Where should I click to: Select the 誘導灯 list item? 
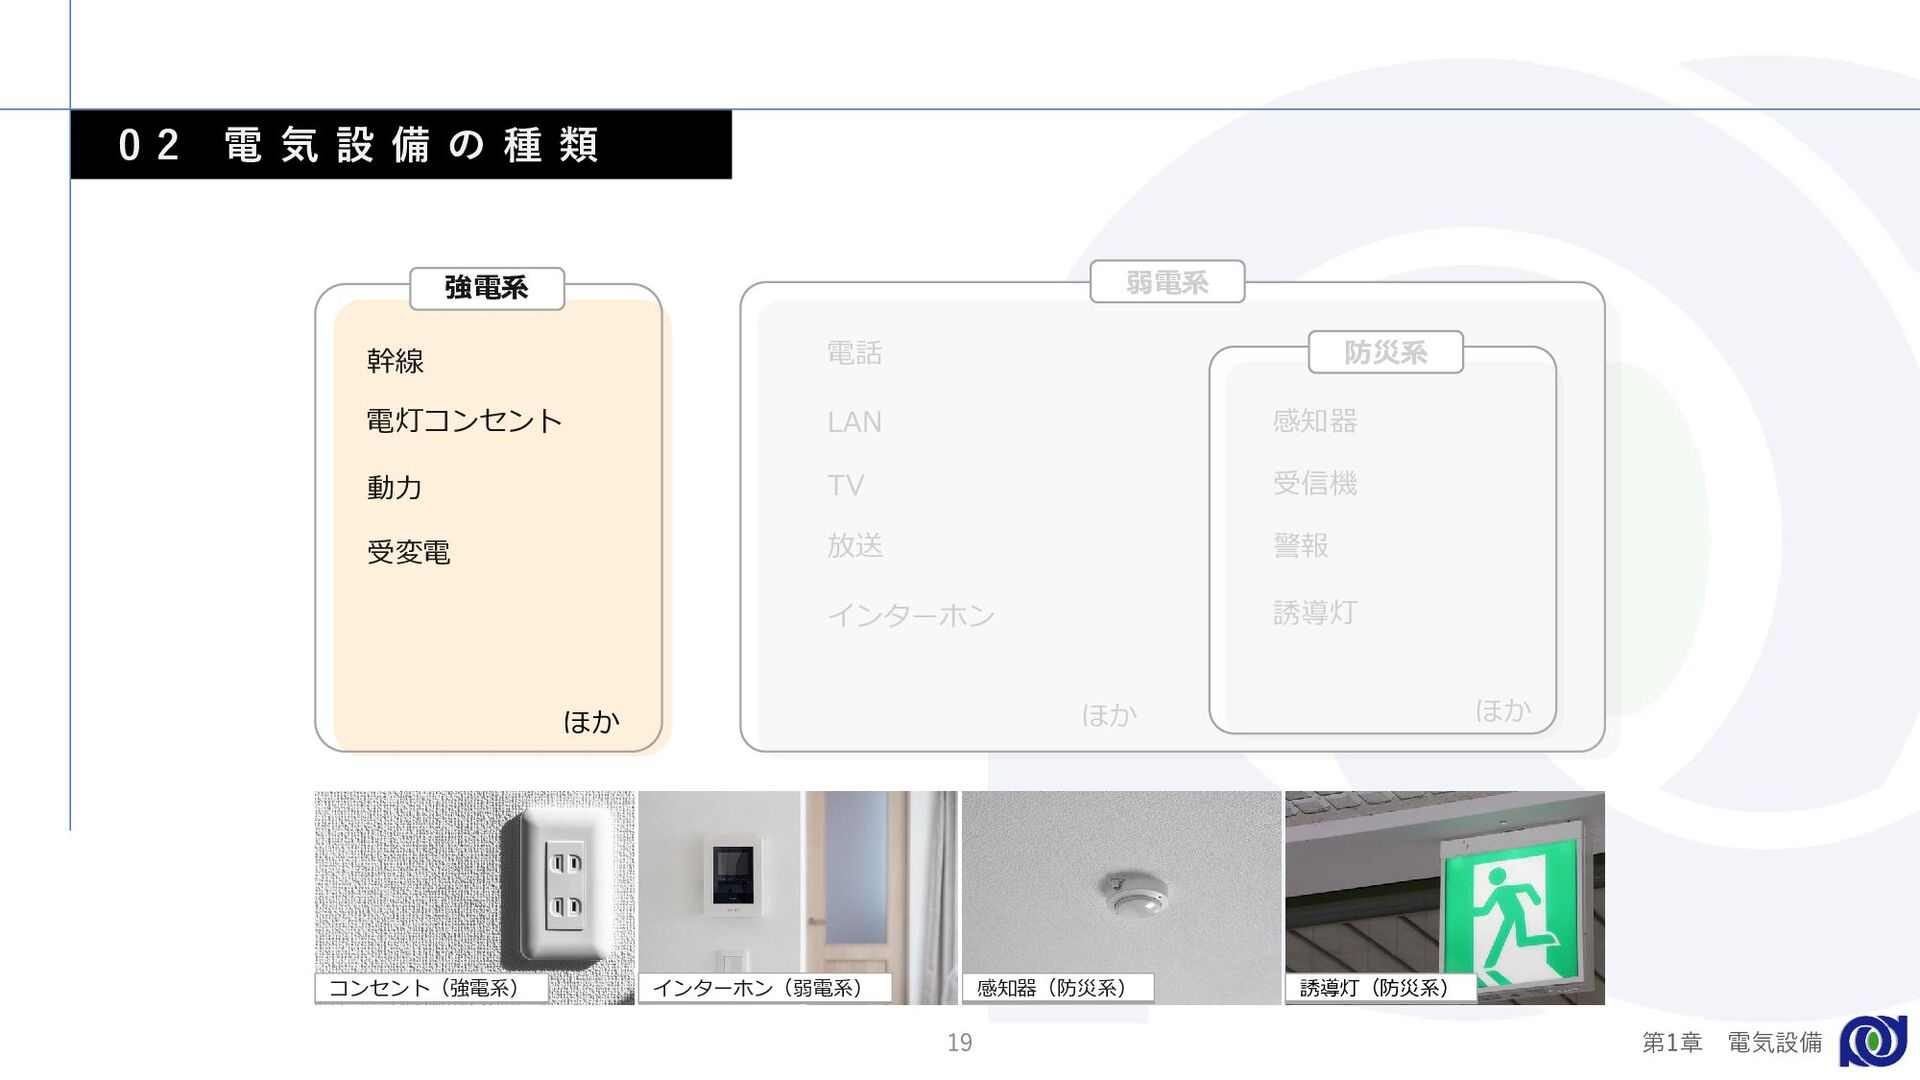(x=1315, y=612)
